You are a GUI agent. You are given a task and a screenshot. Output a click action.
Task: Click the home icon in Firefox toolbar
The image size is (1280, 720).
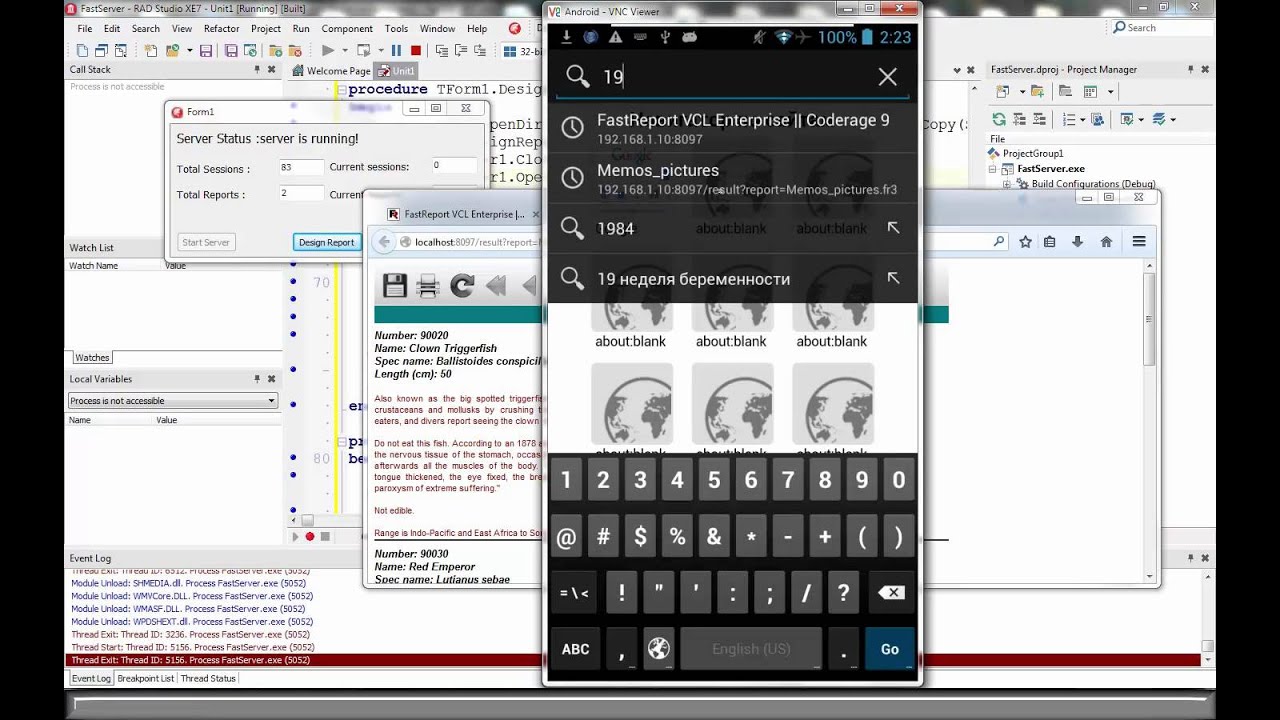click(x=1106, y=242)
